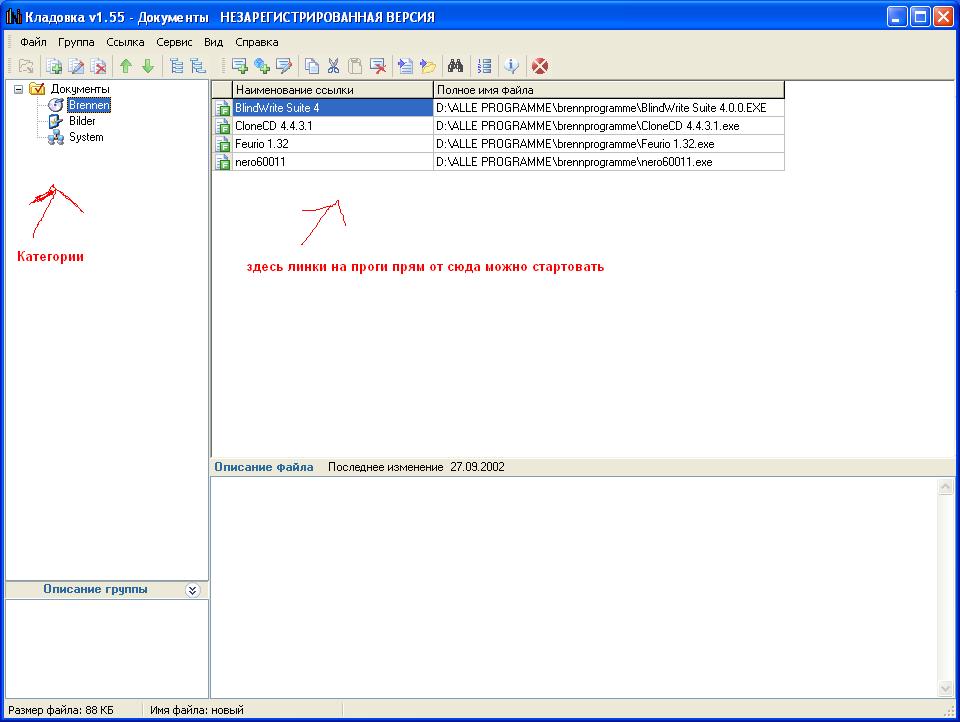Click the edit group pencil icon
960x722 pixels.
(76, 66)
